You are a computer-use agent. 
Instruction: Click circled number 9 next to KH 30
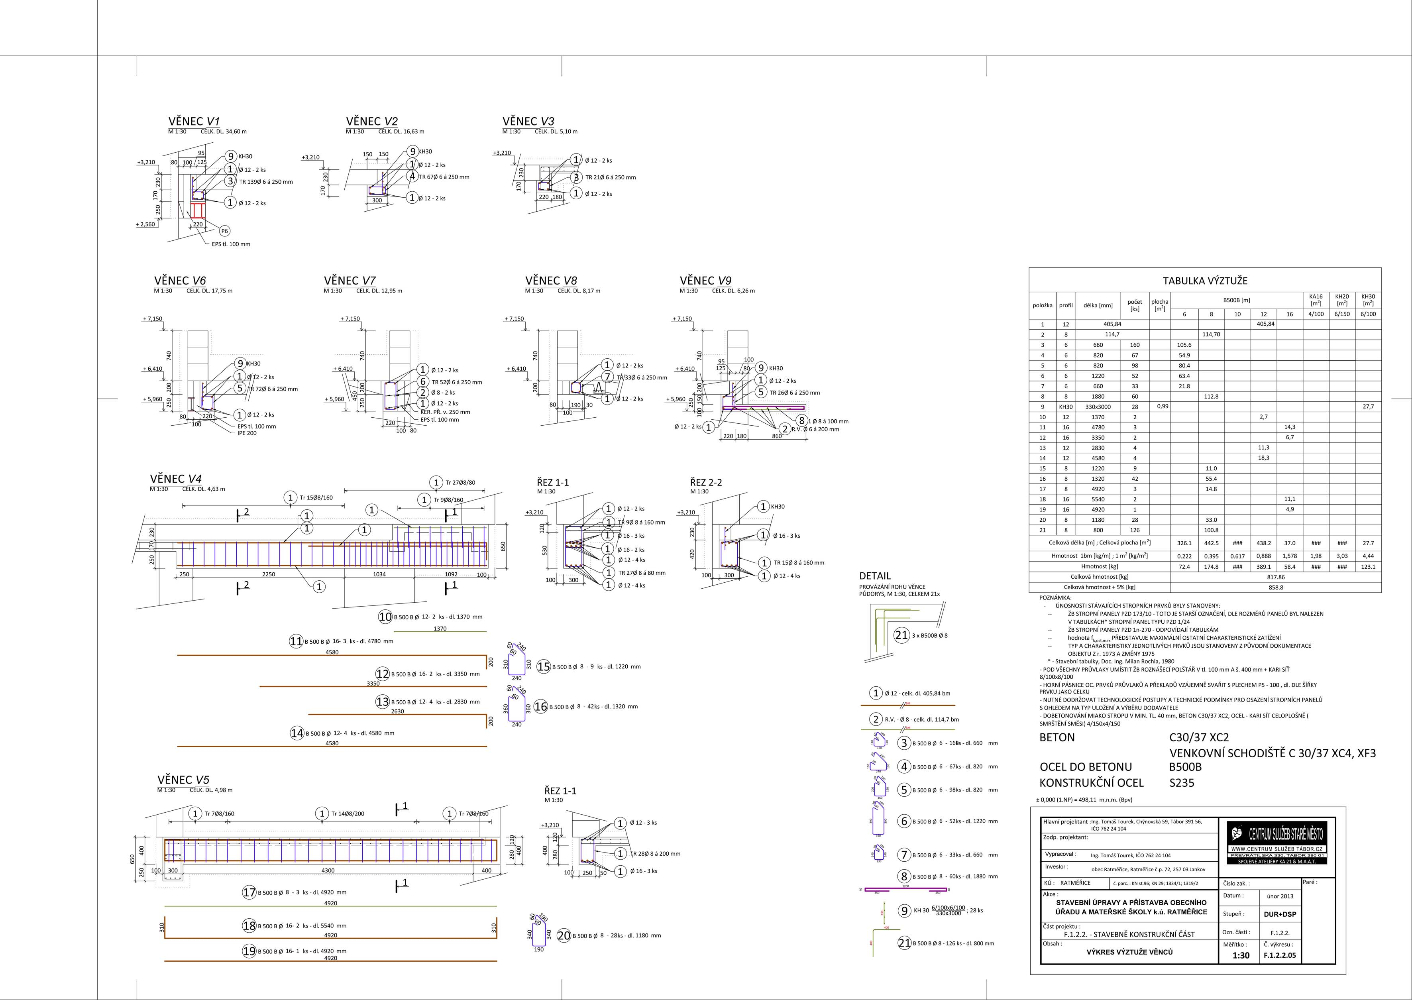904,910
